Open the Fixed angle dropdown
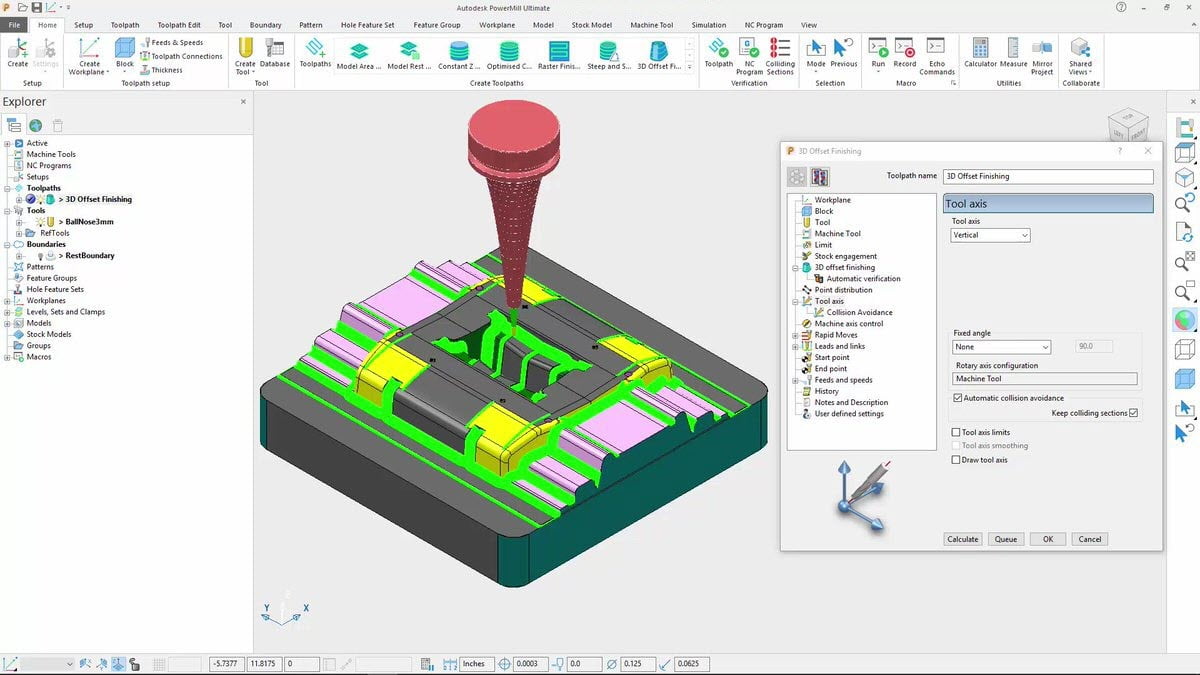 [x=1001, y=347]
